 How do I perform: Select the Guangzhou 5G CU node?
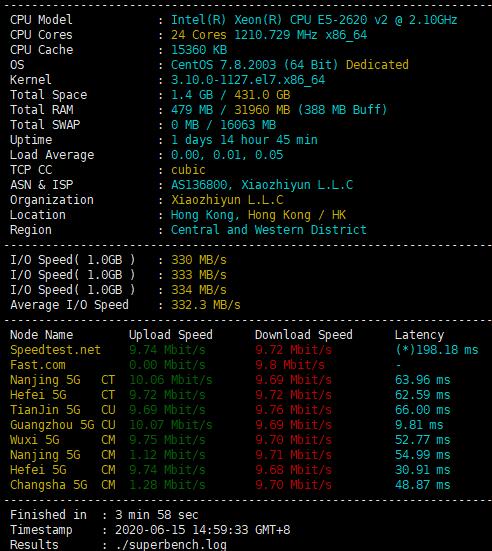(x=63, y=425)
